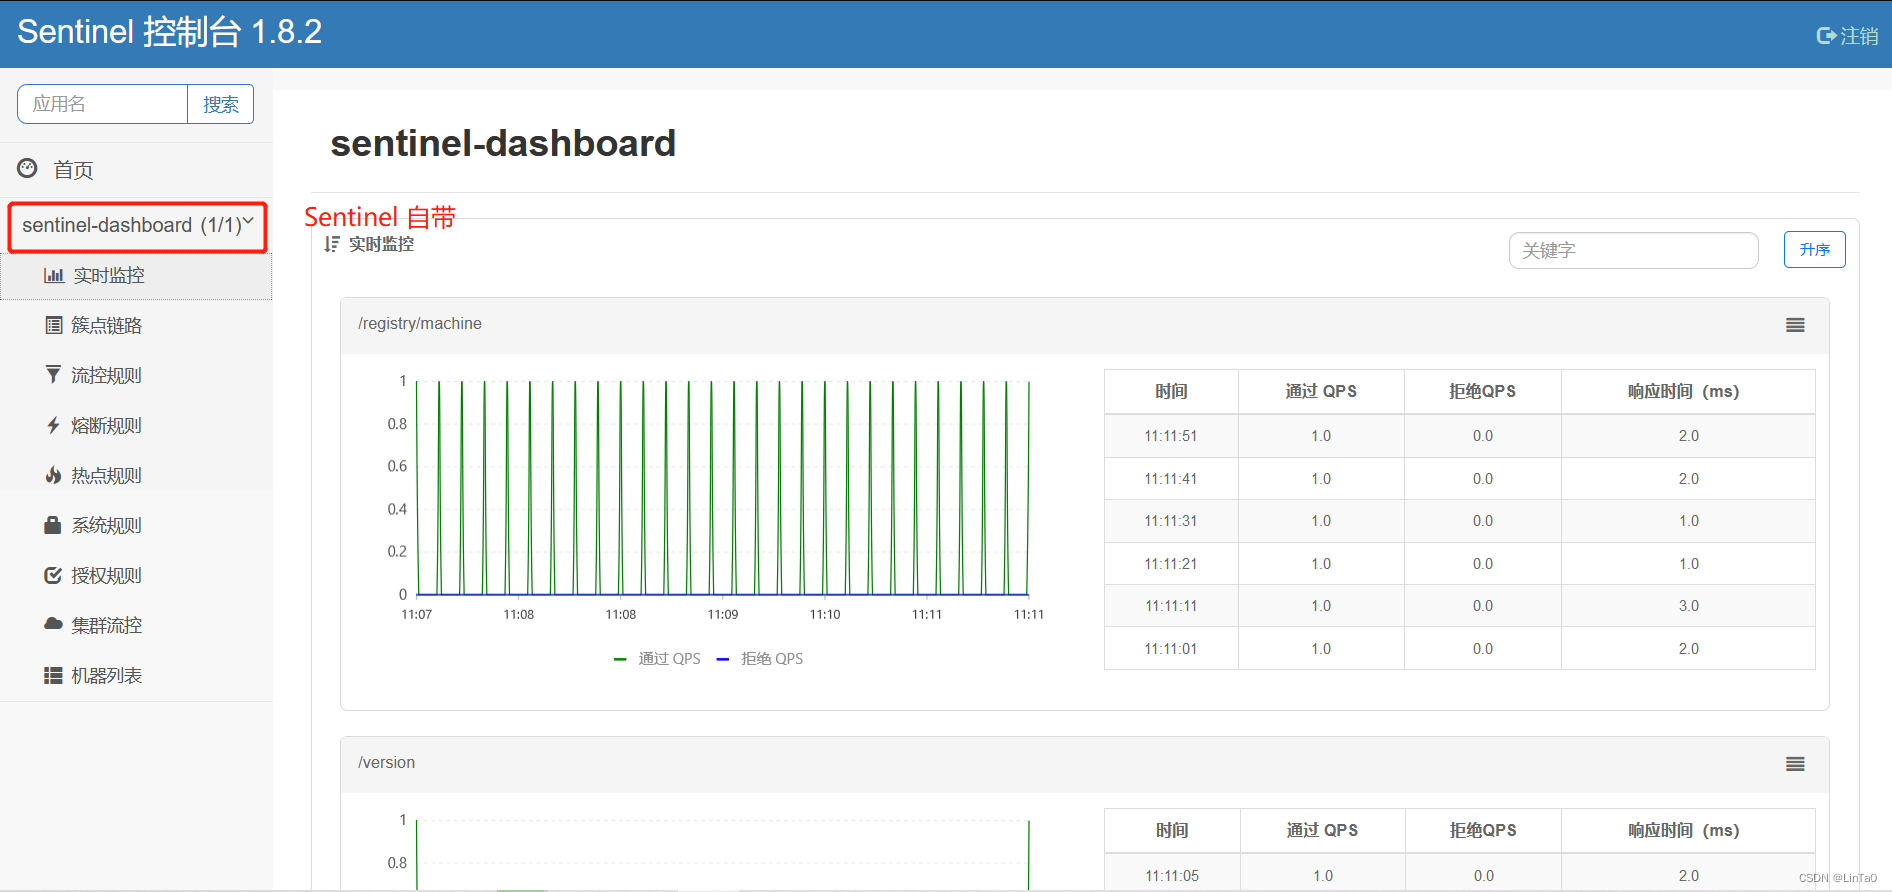The image size is (1892, 892).
Task: Click the logout arrow icon
Action: (1826, 36)
